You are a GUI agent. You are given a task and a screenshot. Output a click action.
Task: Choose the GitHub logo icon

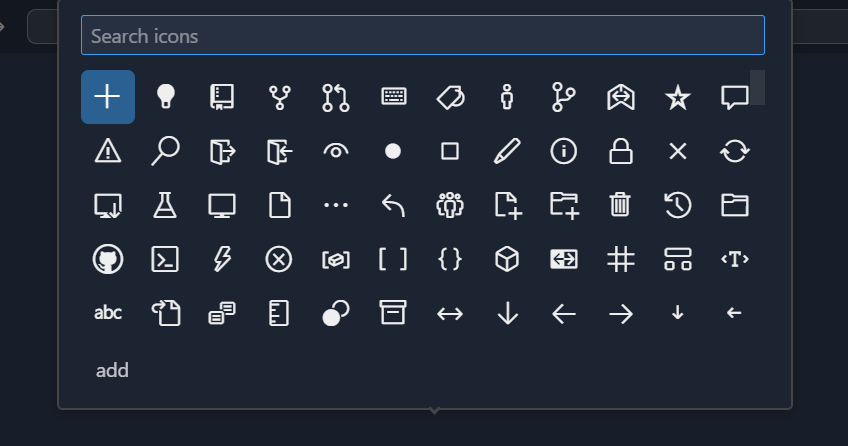click(x=108, y=259)
